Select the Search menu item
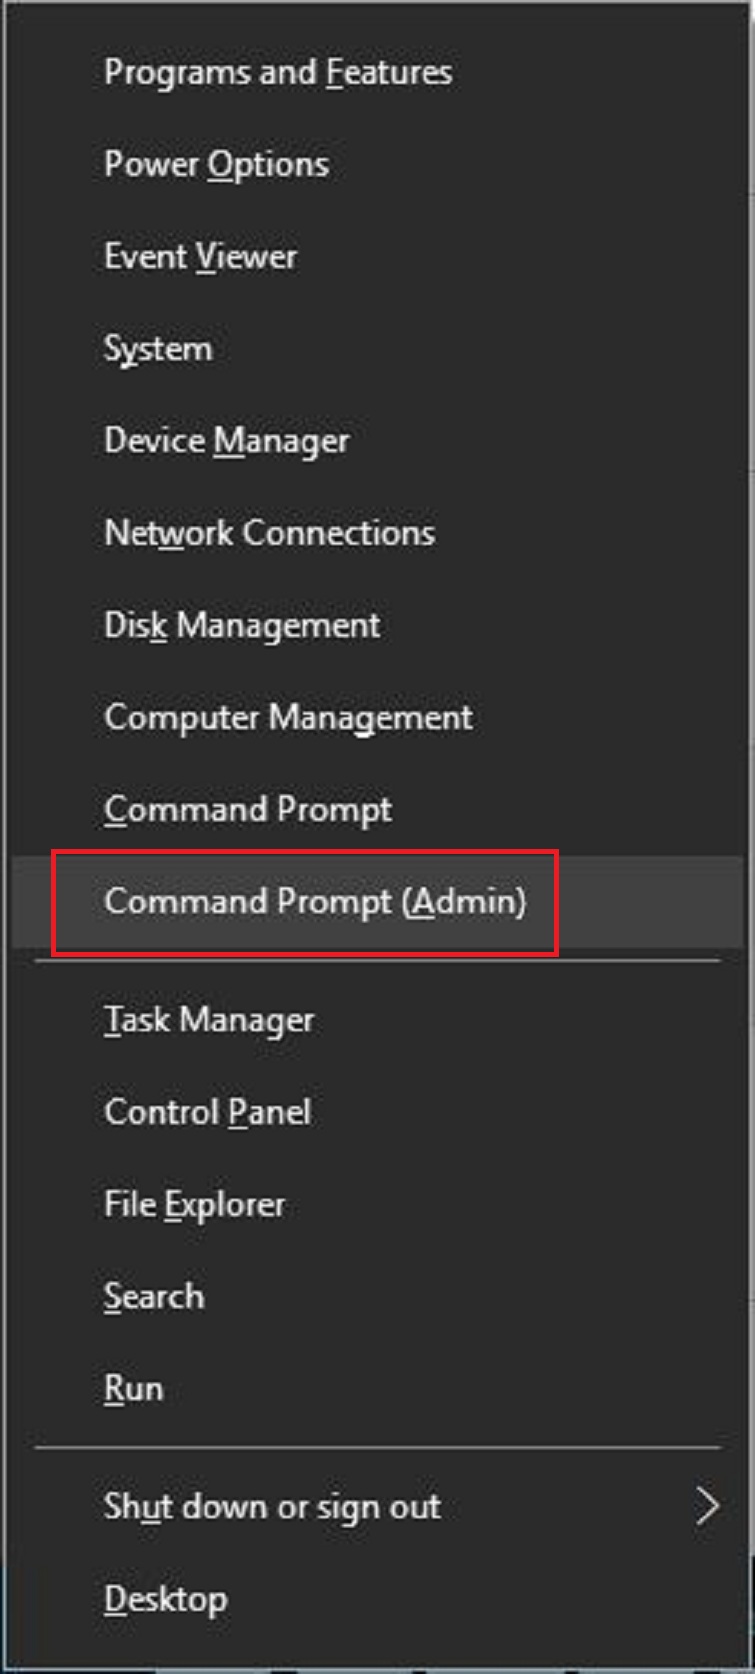The height and width of the screenshot is (1674, 755). (154, 1296)
